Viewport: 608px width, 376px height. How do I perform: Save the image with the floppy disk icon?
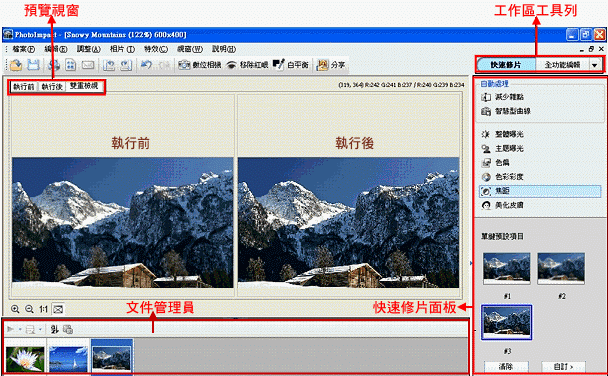[x=33, y=65]
